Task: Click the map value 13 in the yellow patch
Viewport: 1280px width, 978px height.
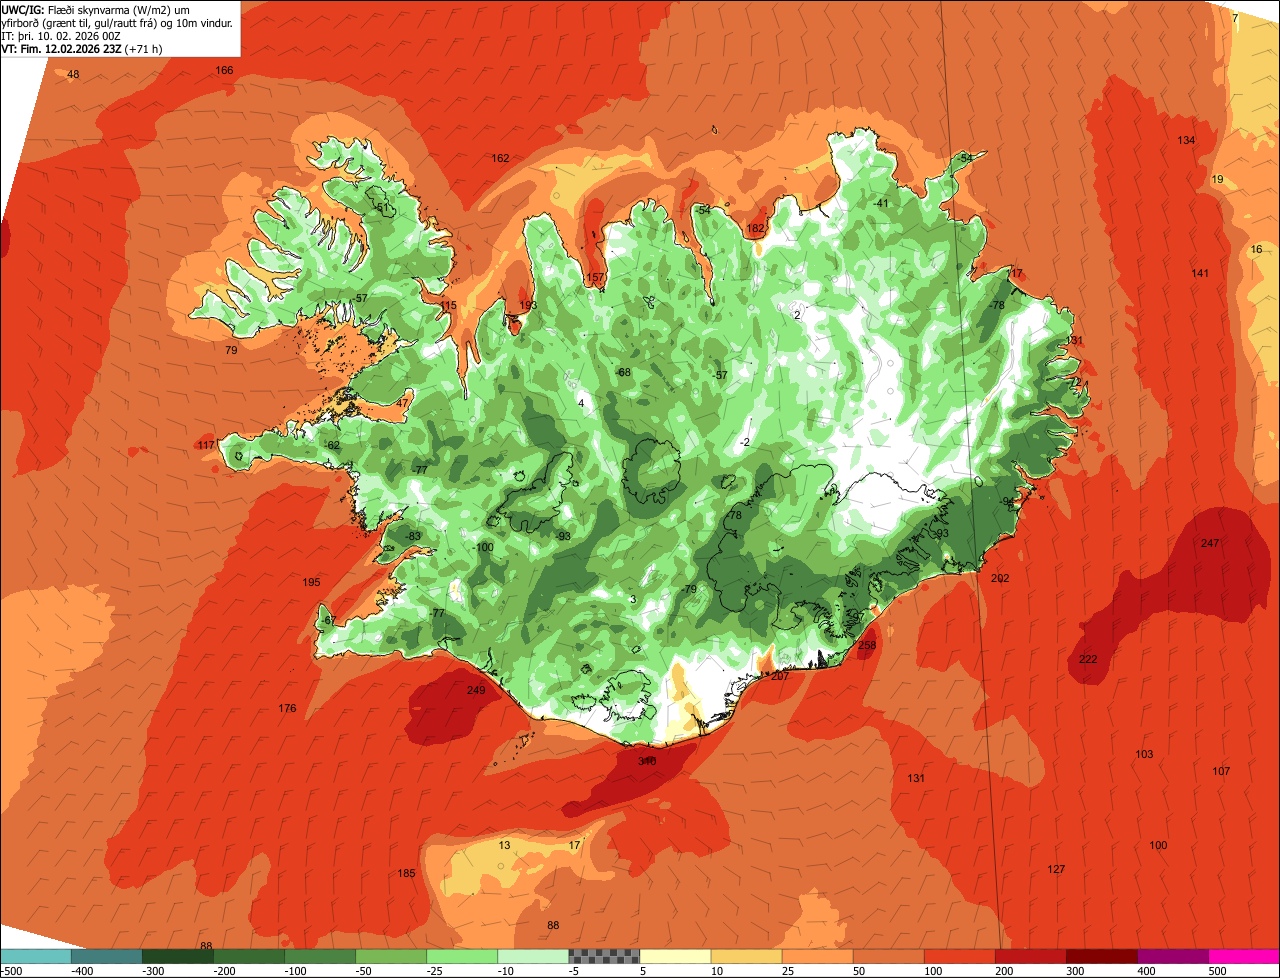Action: coord(504,845)
